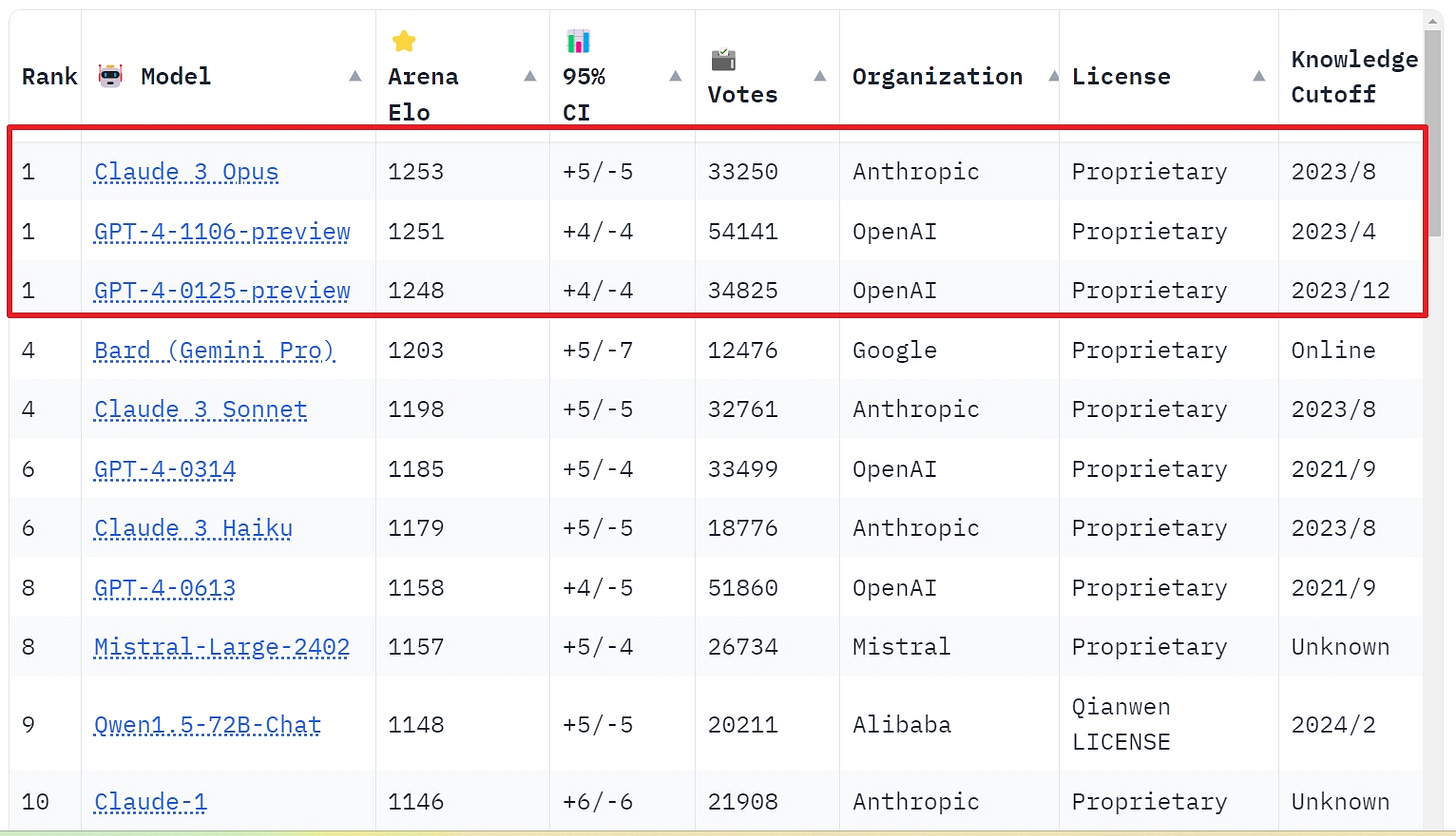The width and height of the screenshot is (1456, 836).
Task: Click votes count 34825
Action: (743, 291)
